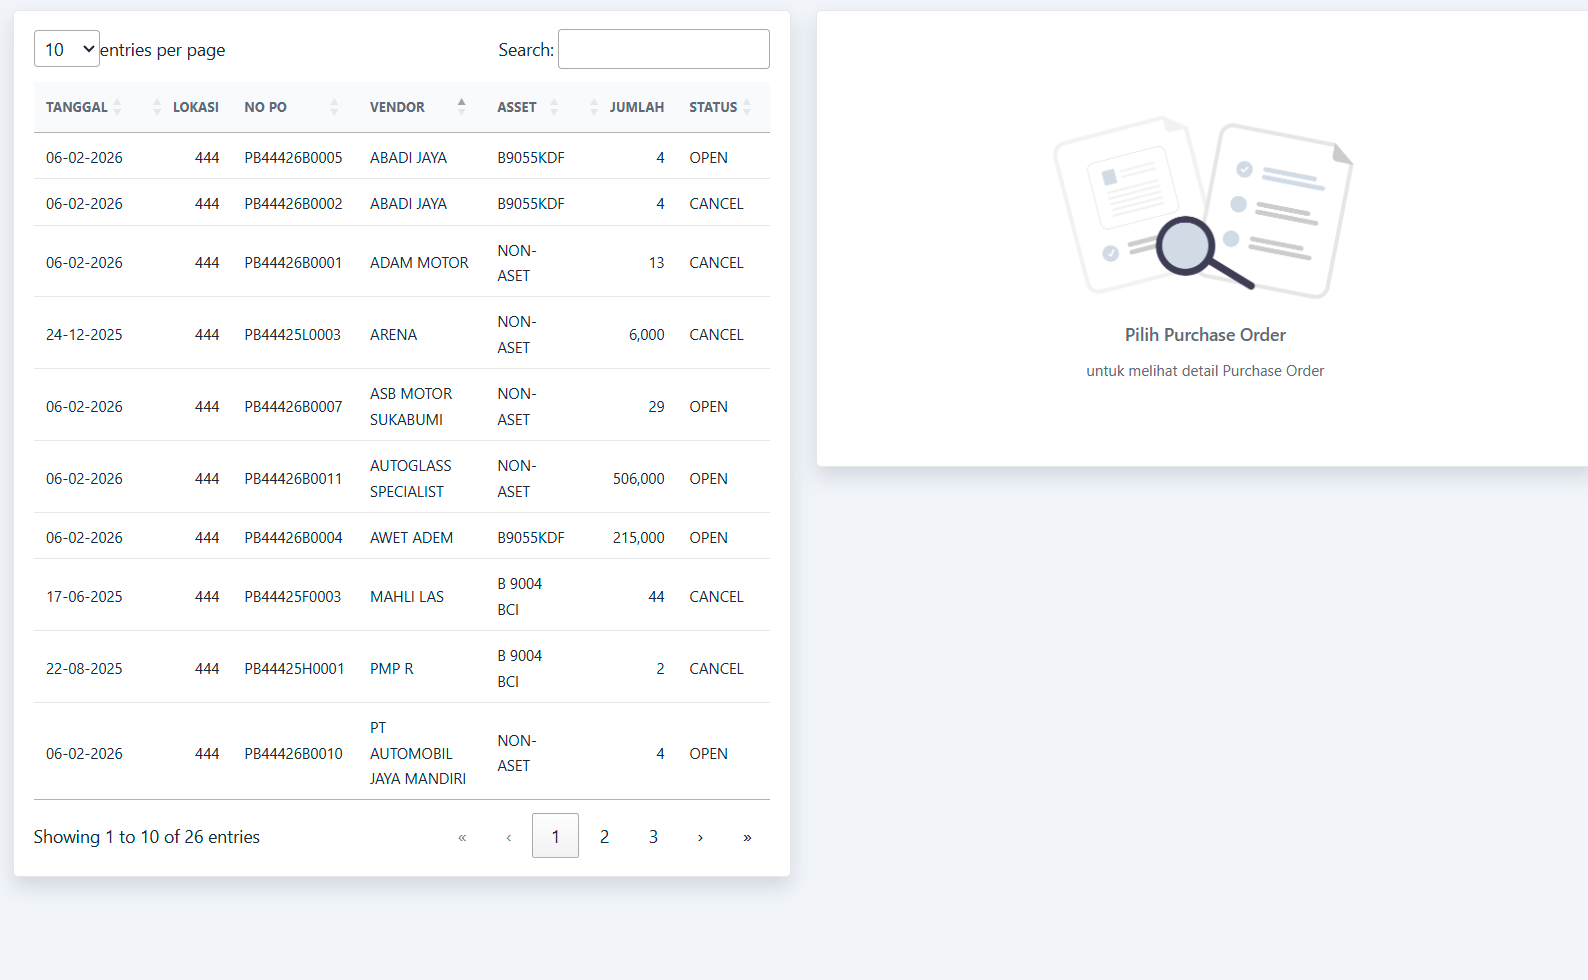Go to previous page using ‹ arrow

point(509,837)
